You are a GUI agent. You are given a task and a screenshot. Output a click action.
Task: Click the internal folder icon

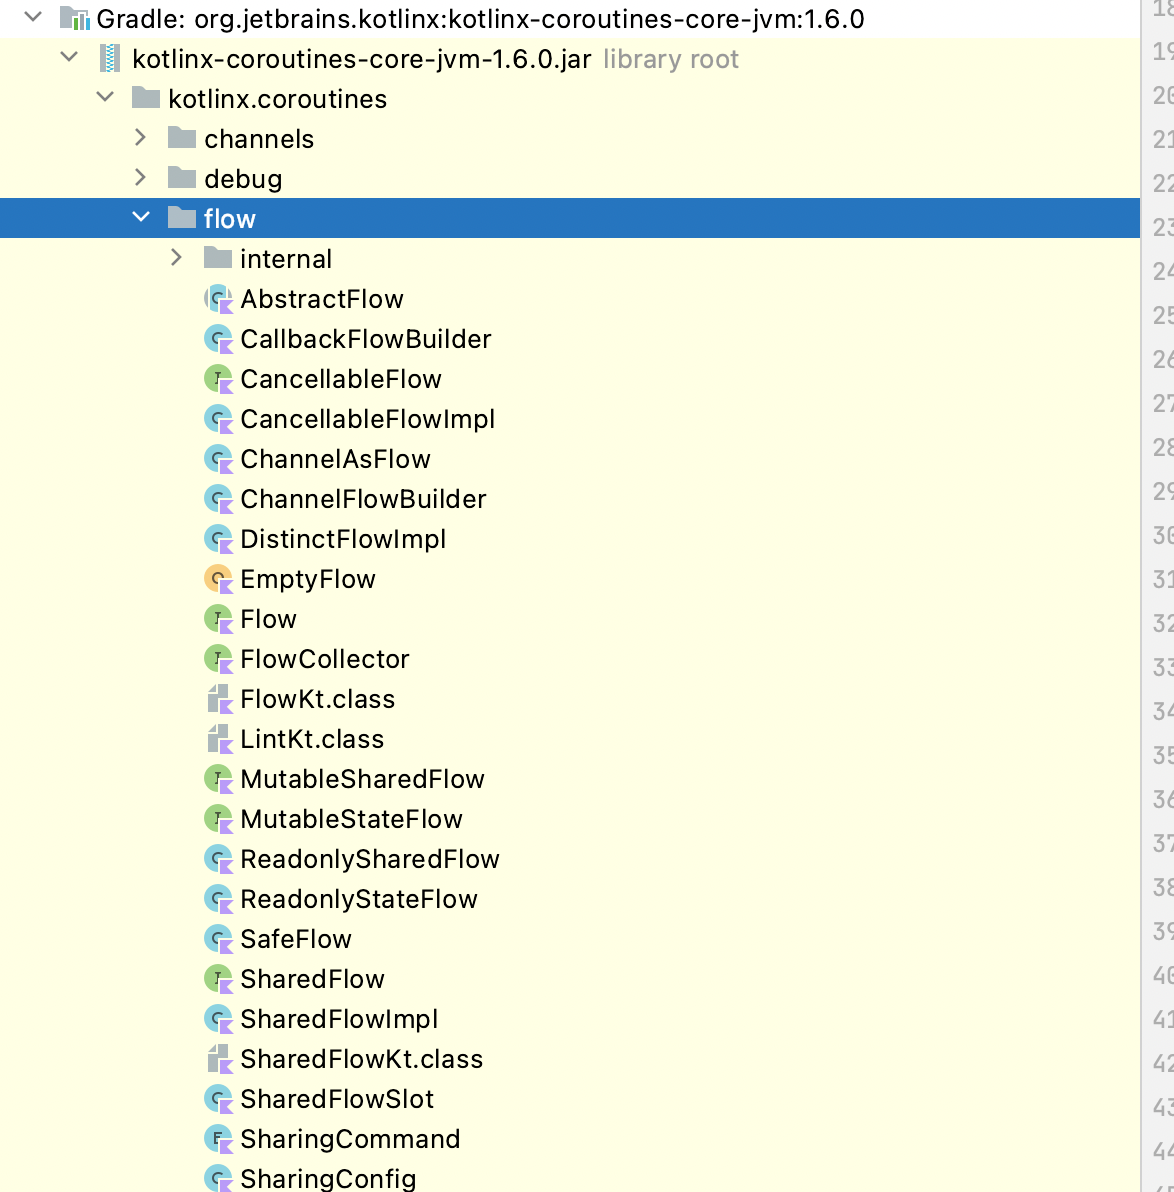click(217, 258)
